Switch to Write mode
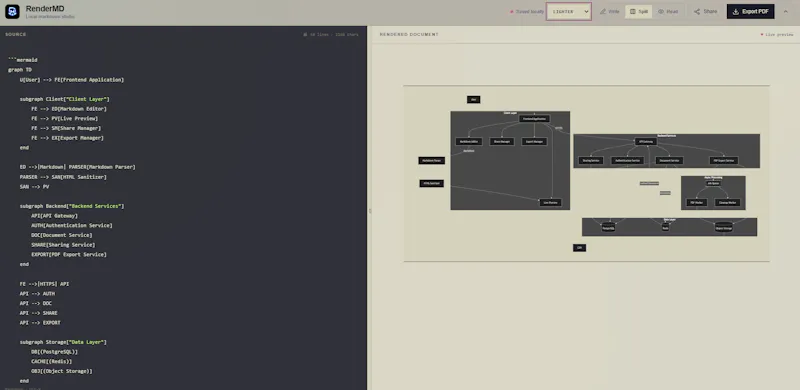Screen dimensions: 800x390 click(x=610, y=11)
